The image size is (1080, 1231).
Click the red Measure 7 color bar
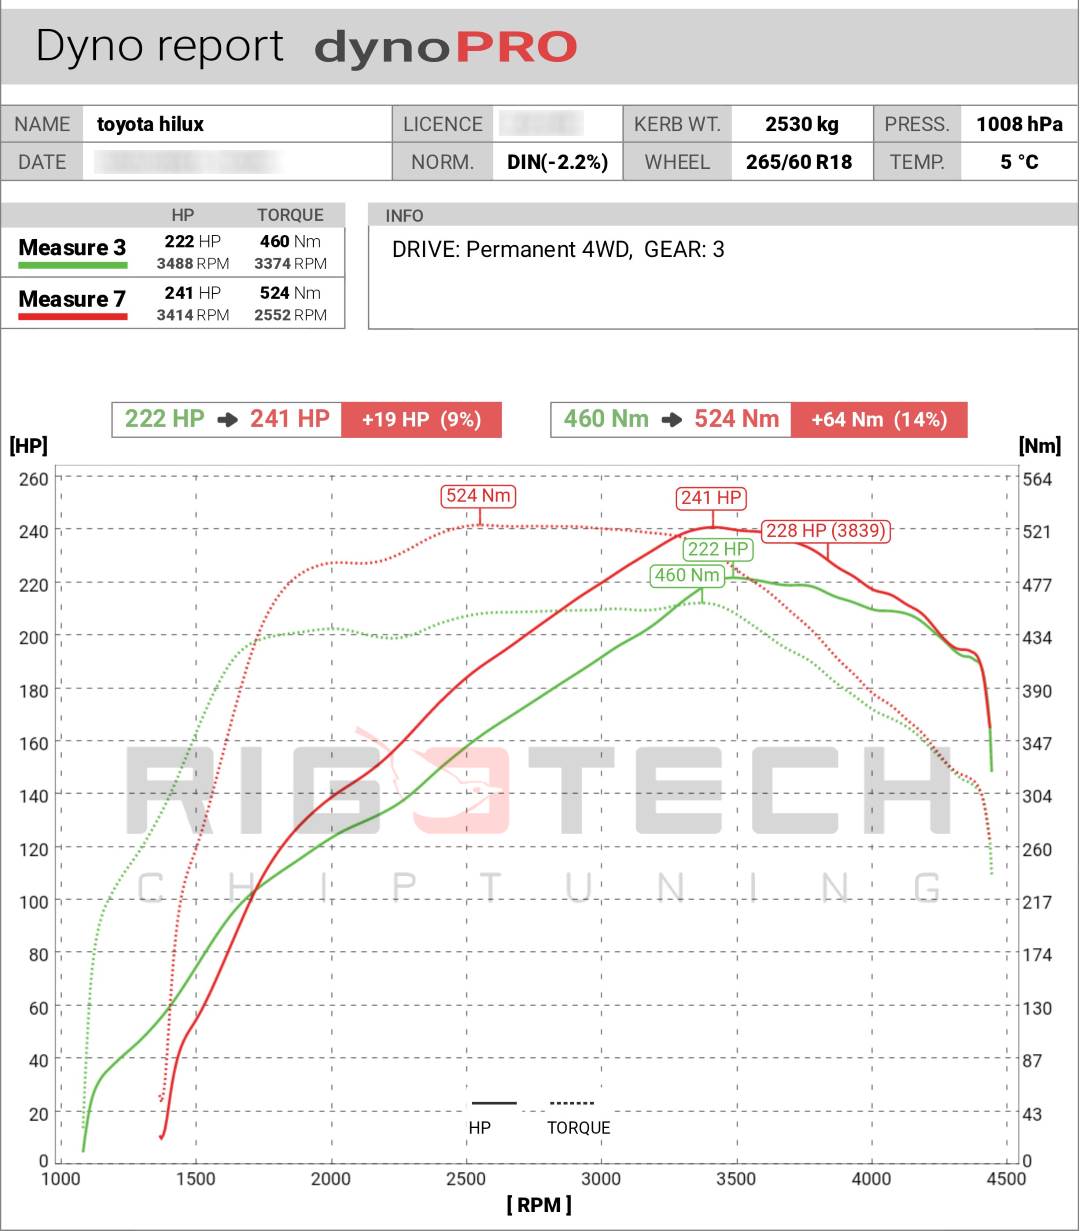tap(73, 317)
